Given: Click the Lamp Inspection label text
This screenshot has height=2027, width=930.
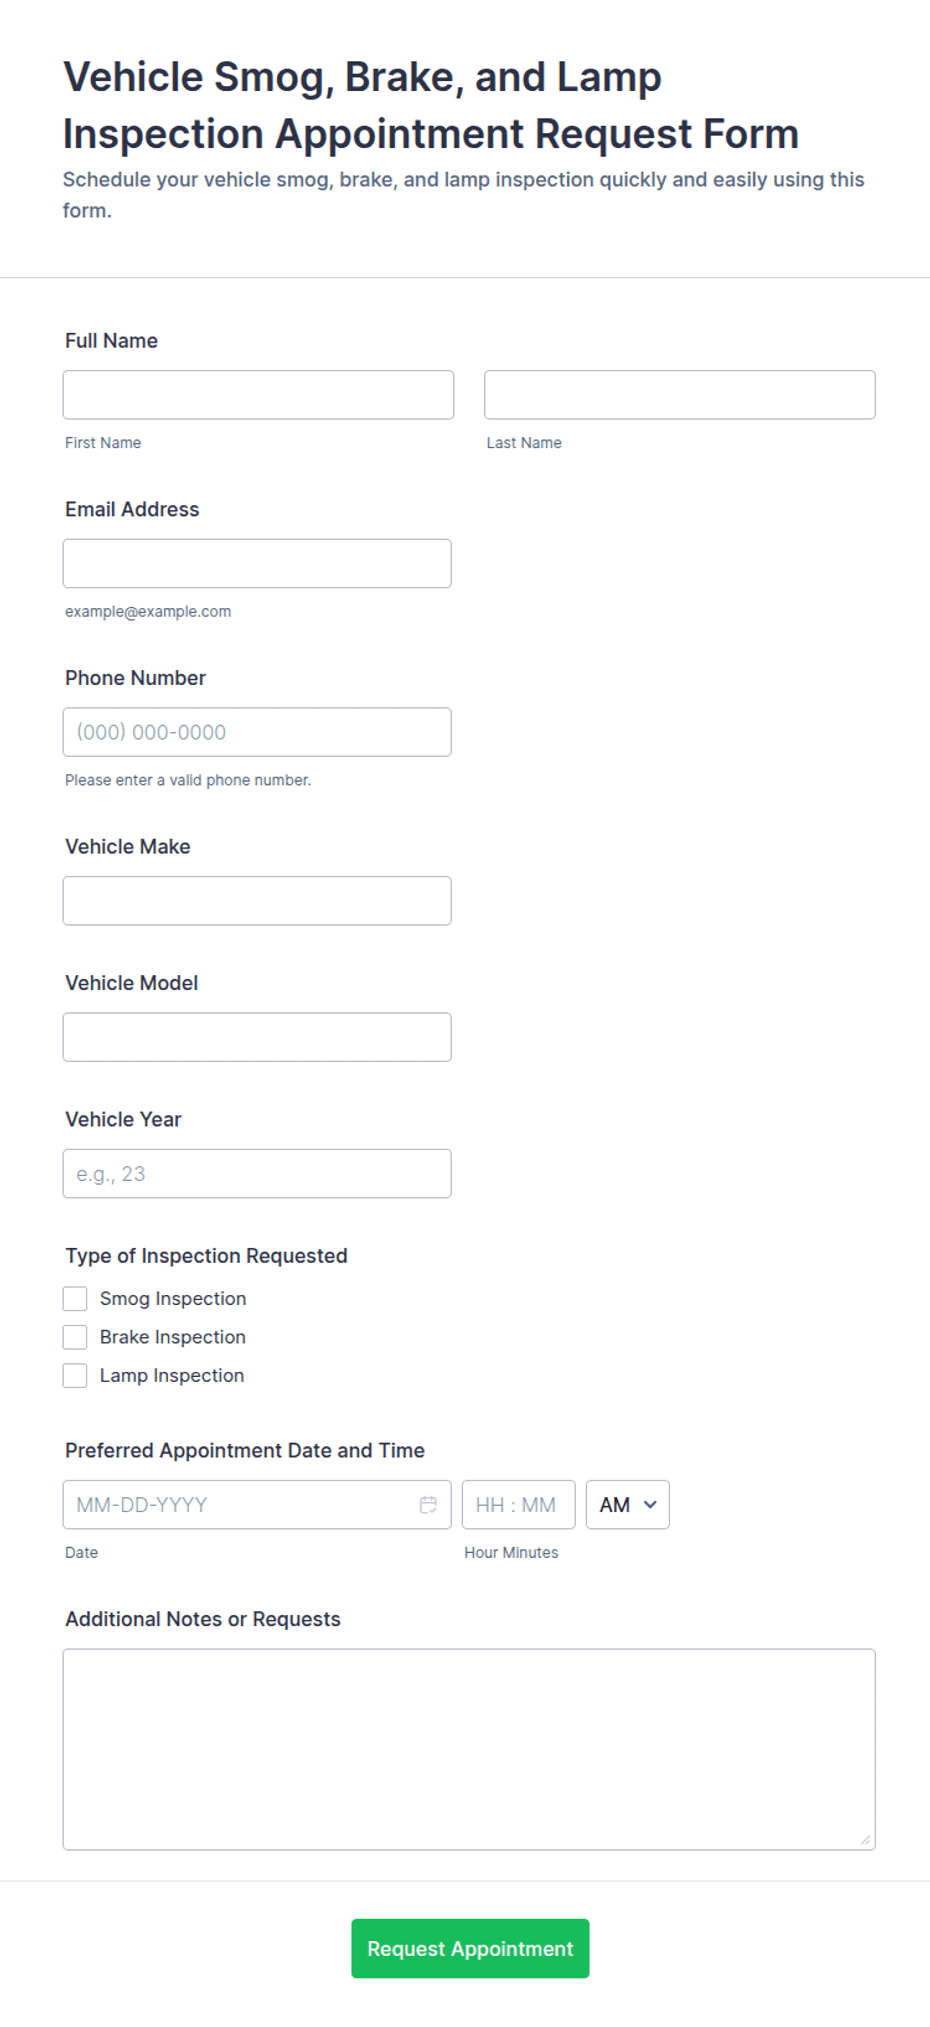Looking at the screenshot, I should [172, 1375].
